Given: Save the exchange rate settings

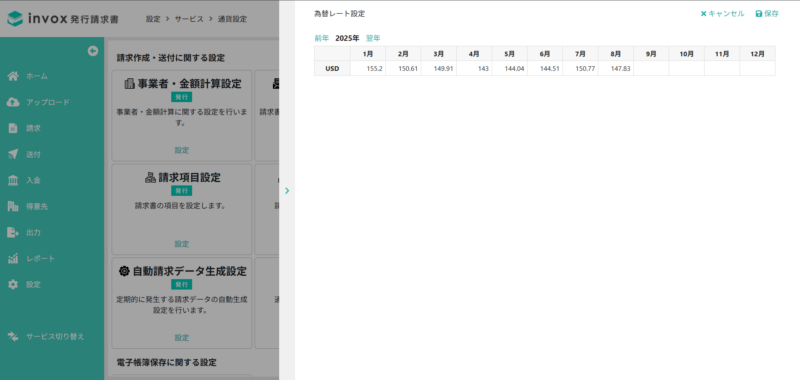Looking at the screenshot, I should (767, 14).
